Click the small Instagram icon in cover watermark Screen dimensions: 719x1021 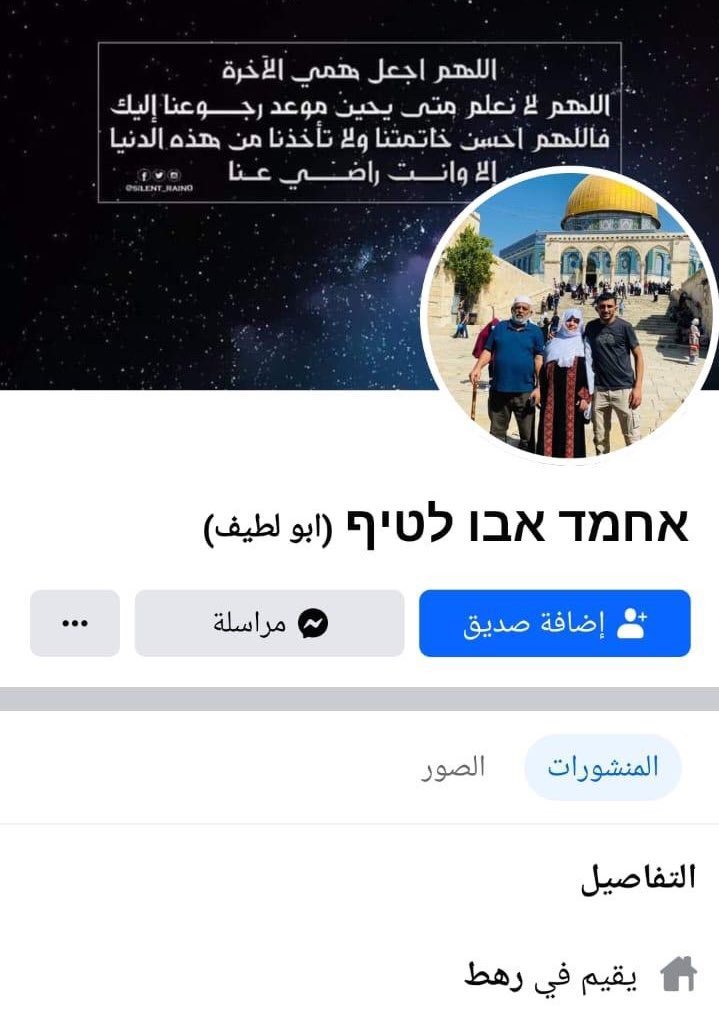pos(173,175)
